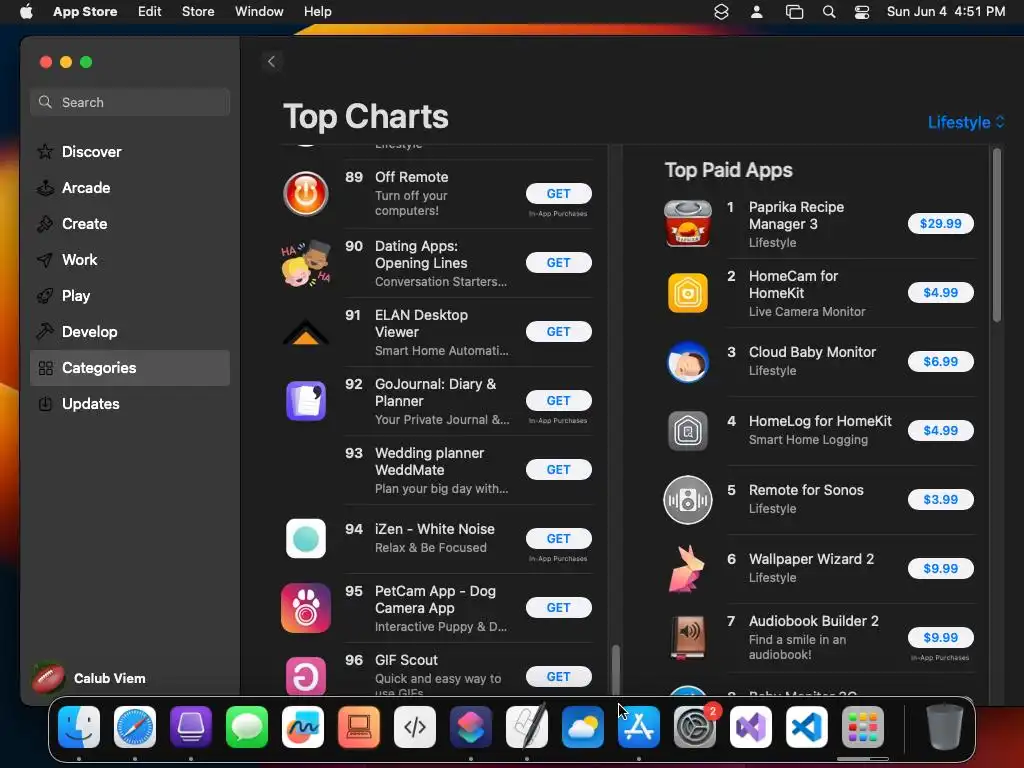
Task: Open the GIF Scout app icon
Action: [306, 676]
